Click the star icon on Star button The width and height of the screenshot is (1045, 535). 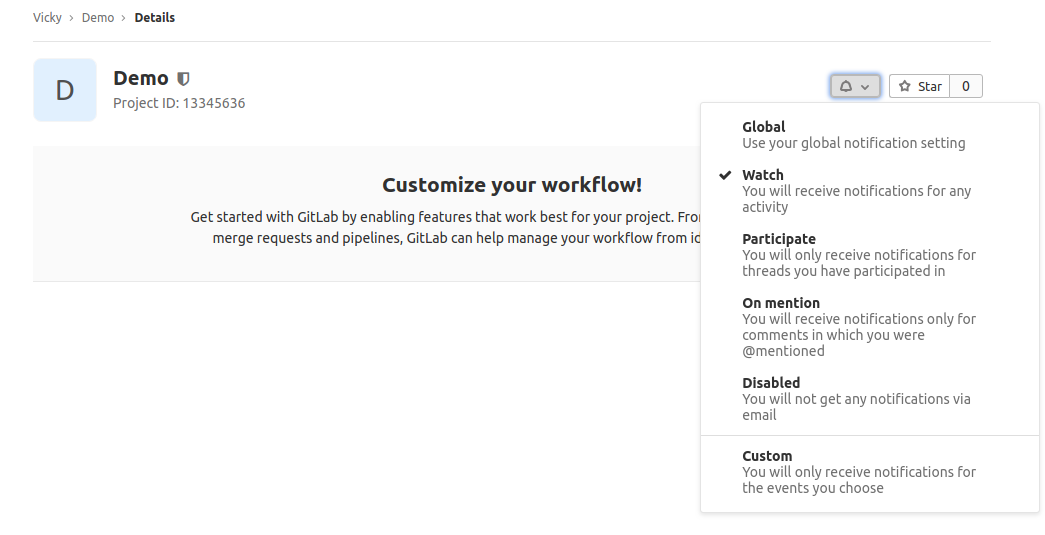pyautogui.click(x=905, y=87)
